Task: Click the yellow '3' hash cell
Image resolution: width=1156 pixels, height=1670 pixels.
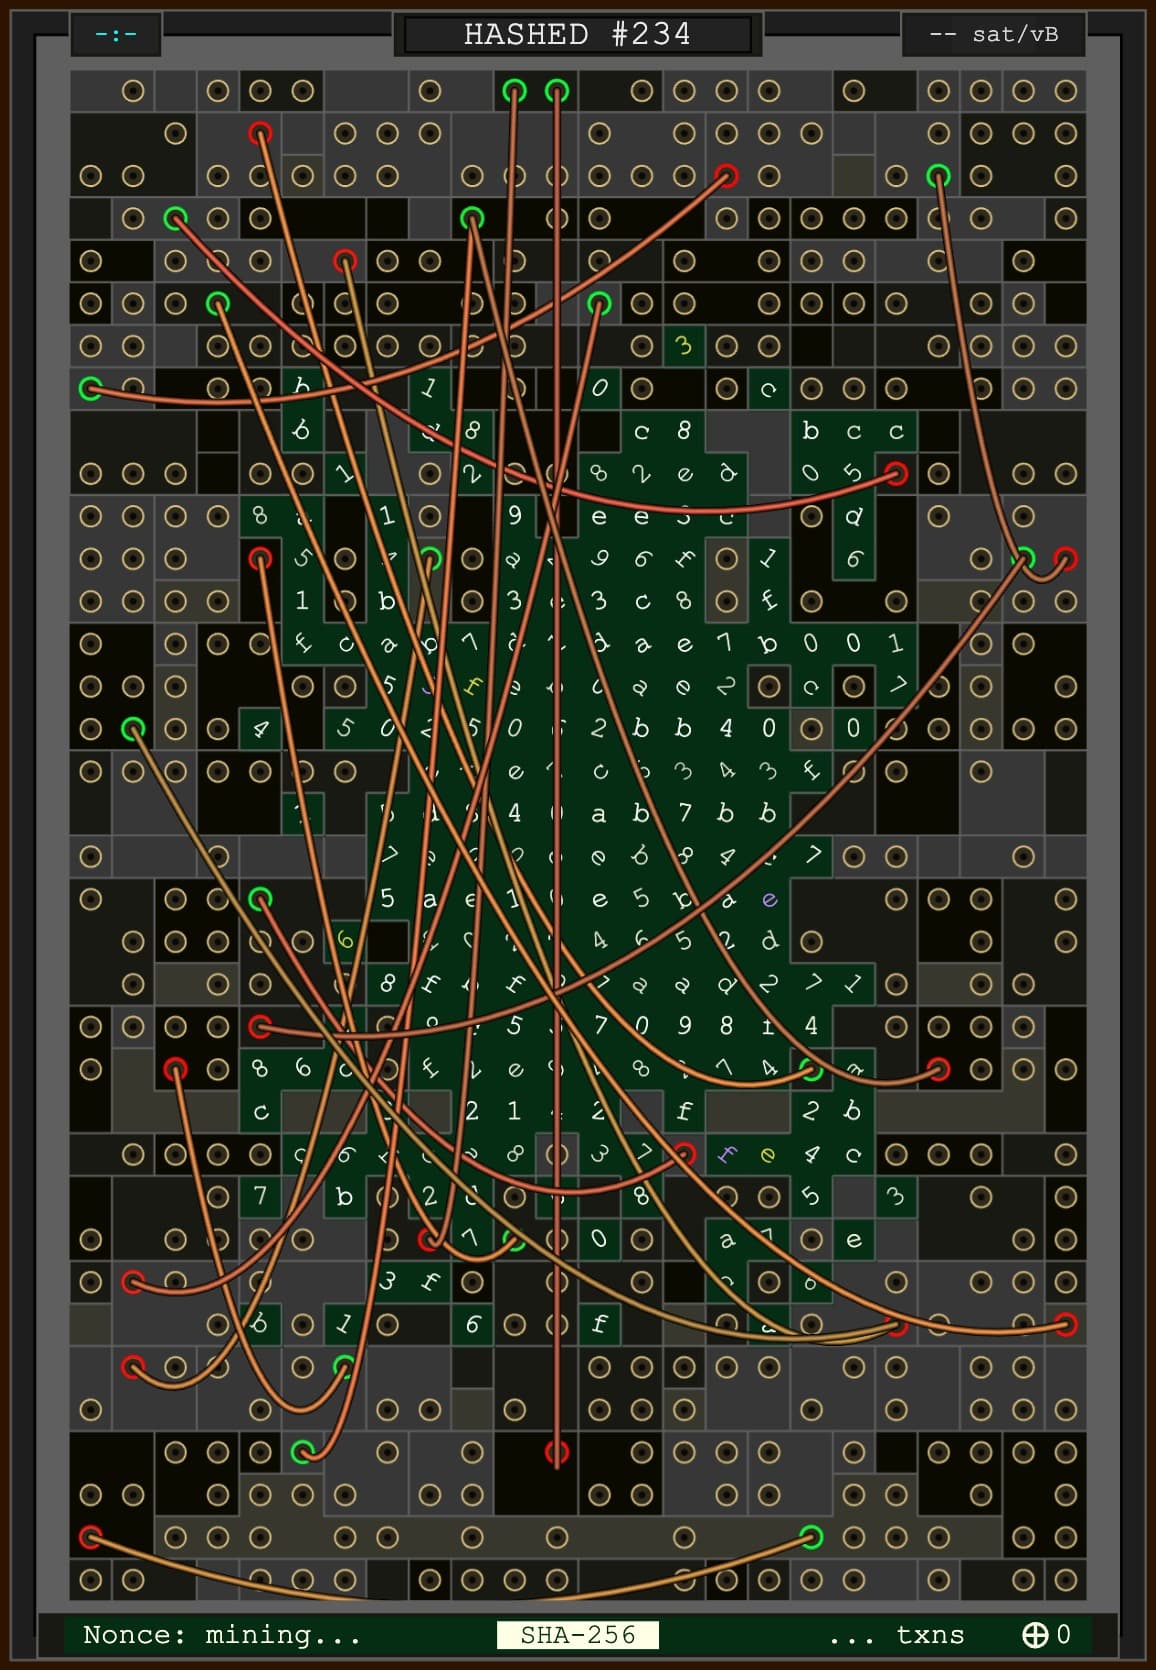Action: [684, 346]
